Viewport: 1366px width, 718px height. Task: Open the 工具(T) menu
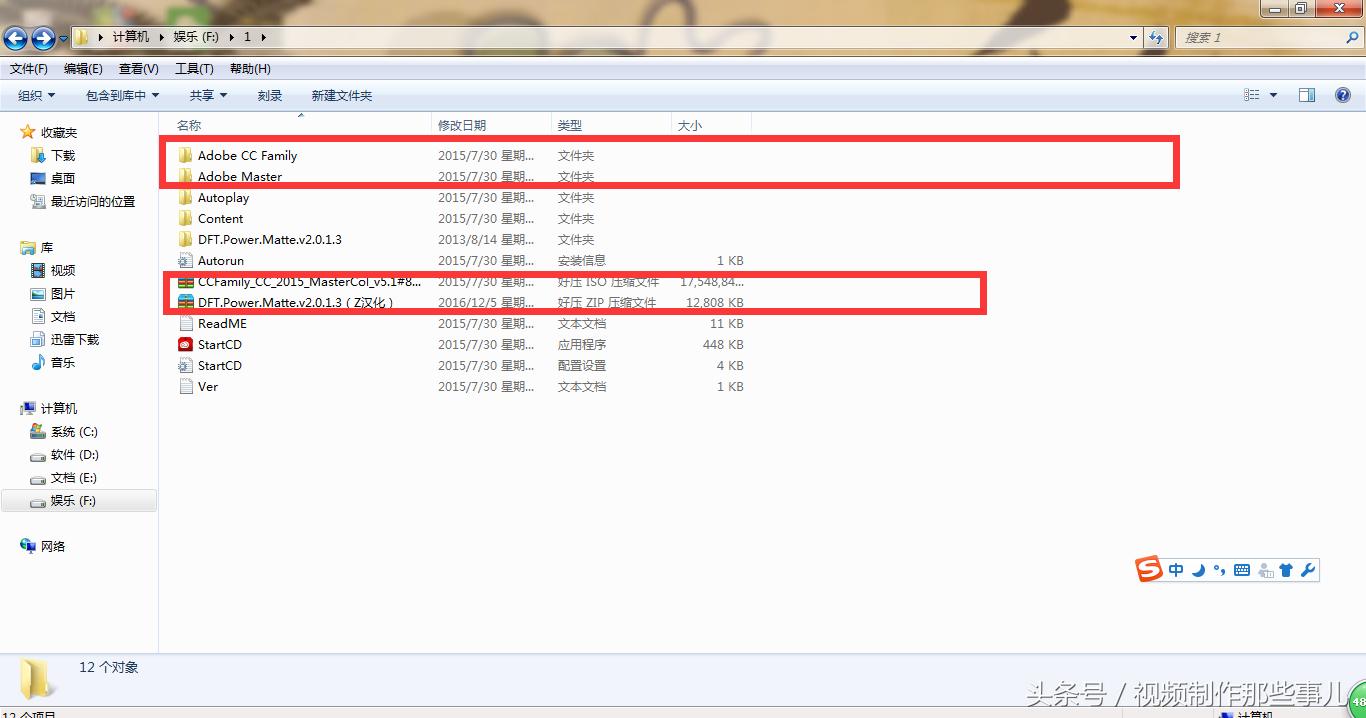click(194, 68)
